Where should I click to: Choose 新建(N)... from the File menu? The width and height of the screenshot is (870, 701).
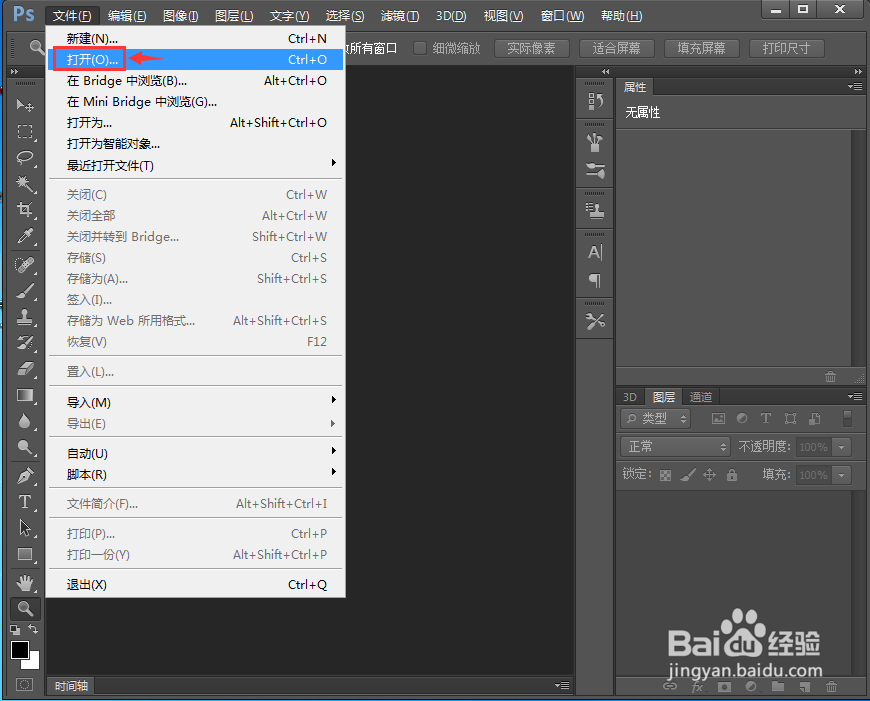pyautogui.click(x=195, y=38)
